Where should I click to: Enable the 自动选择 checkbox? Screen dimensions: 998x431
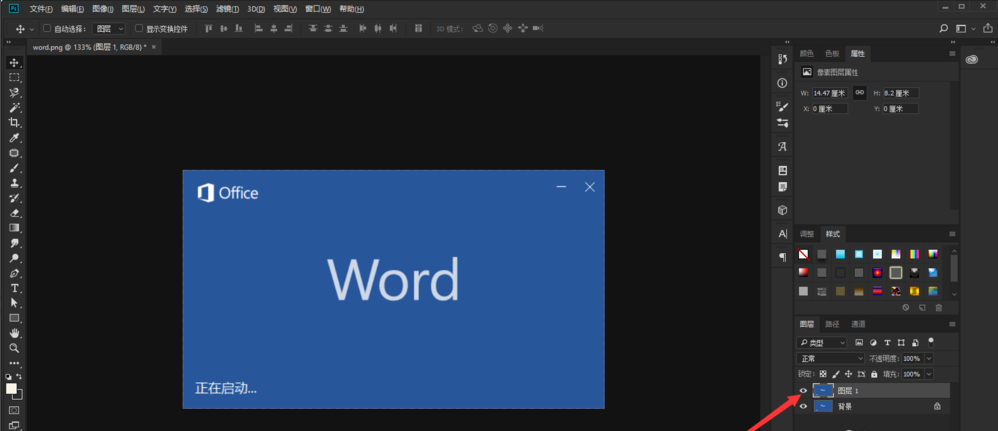tap(47, 29)
